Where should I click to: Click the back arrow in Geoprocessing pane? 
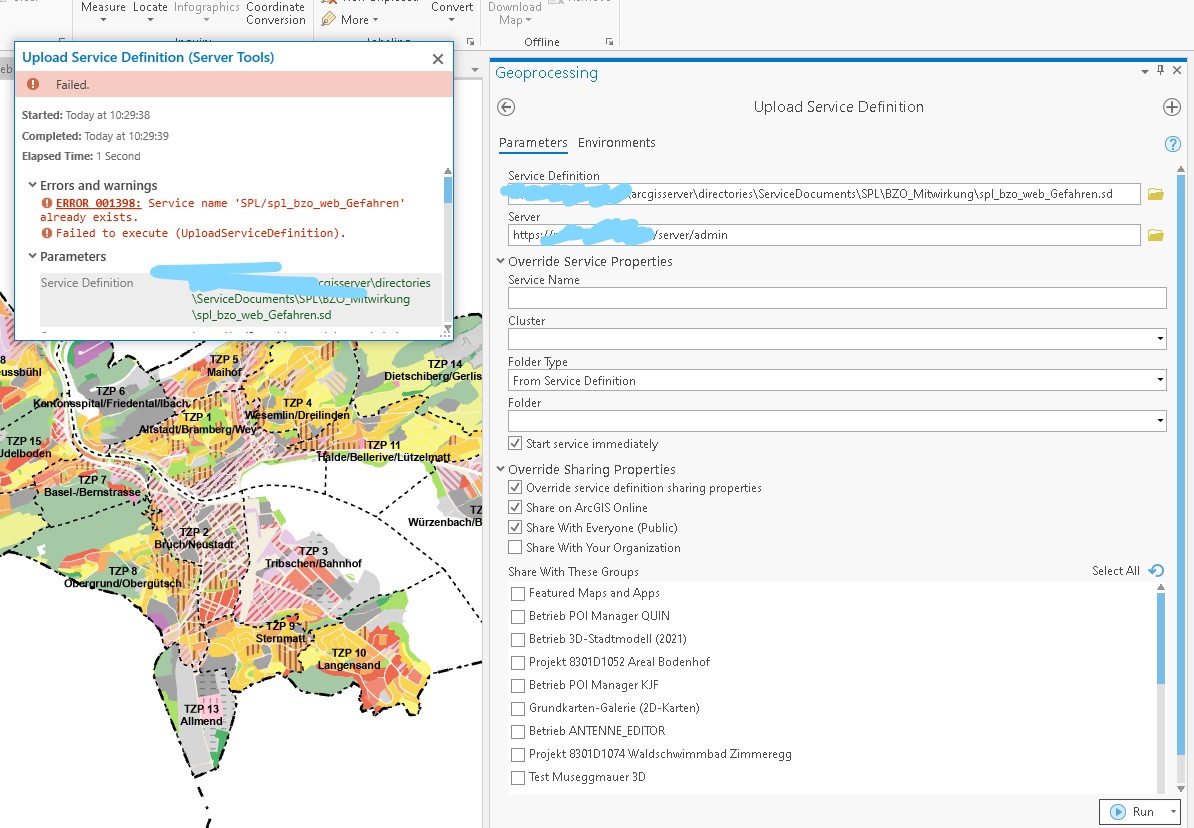click(x=506, y=107)
